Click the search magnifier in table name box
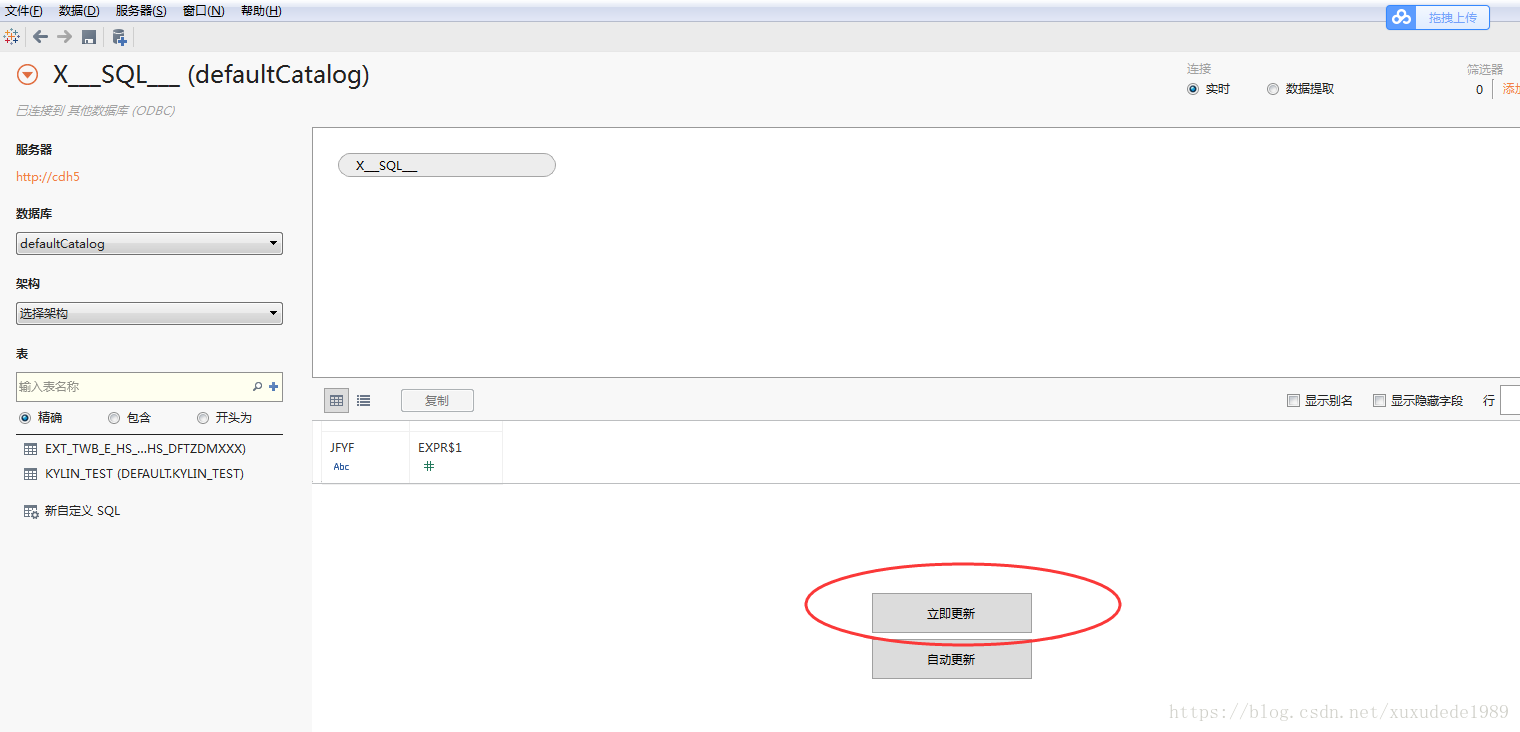The height and width of the screenshot is (732, 1520). pyautogui.click(x=257, y=386)
